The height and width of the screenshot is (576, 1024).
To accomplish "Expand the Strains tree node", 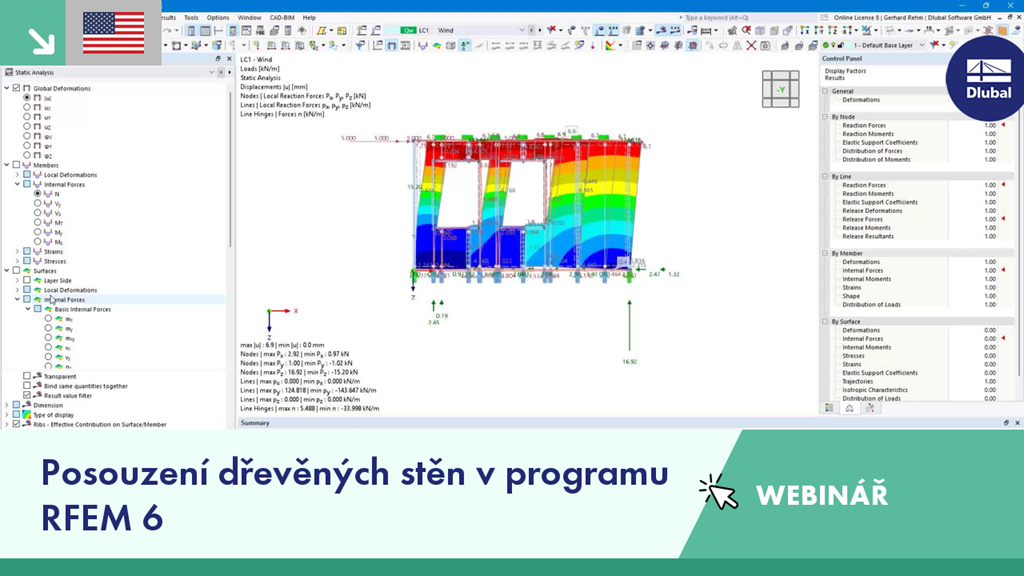I will coord(17,251).
